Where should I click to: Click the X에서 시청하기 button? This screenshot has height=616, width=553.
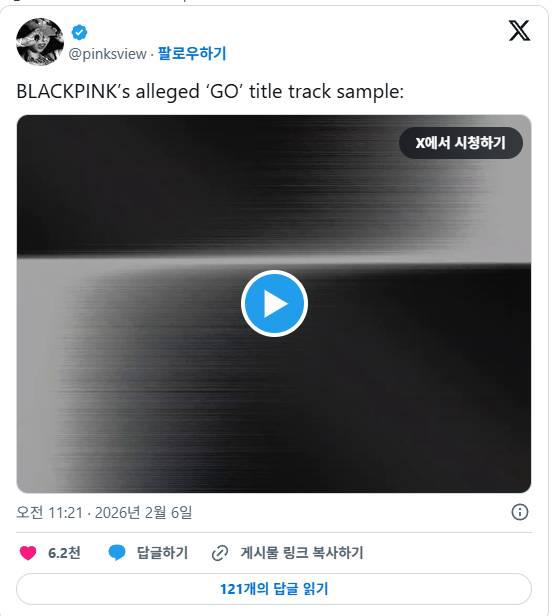[x=461, y=143]
